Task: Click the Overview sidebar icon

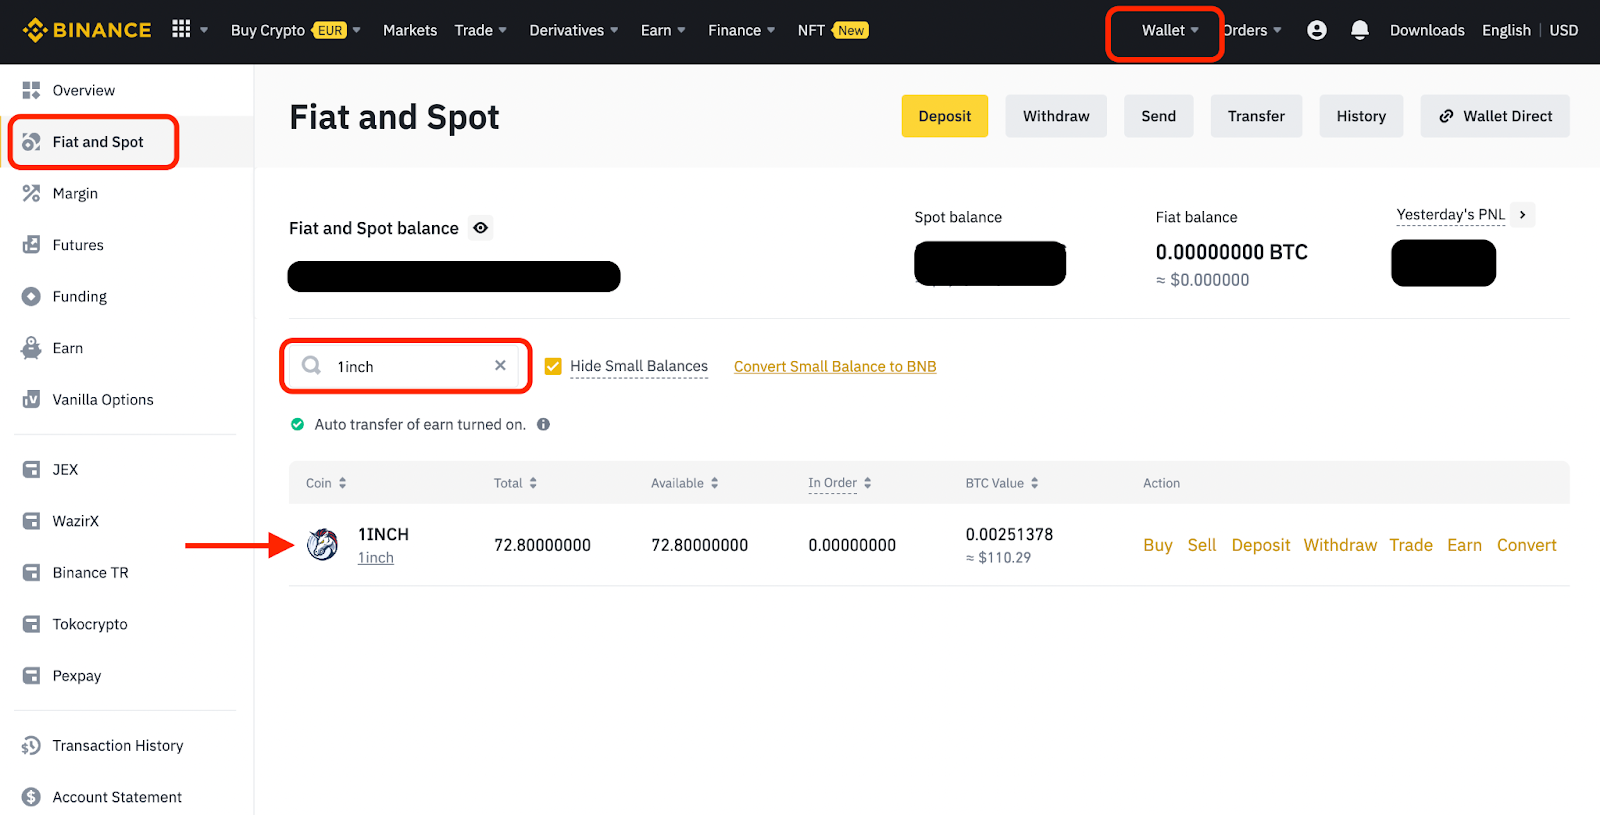Action: click(31, 90)
